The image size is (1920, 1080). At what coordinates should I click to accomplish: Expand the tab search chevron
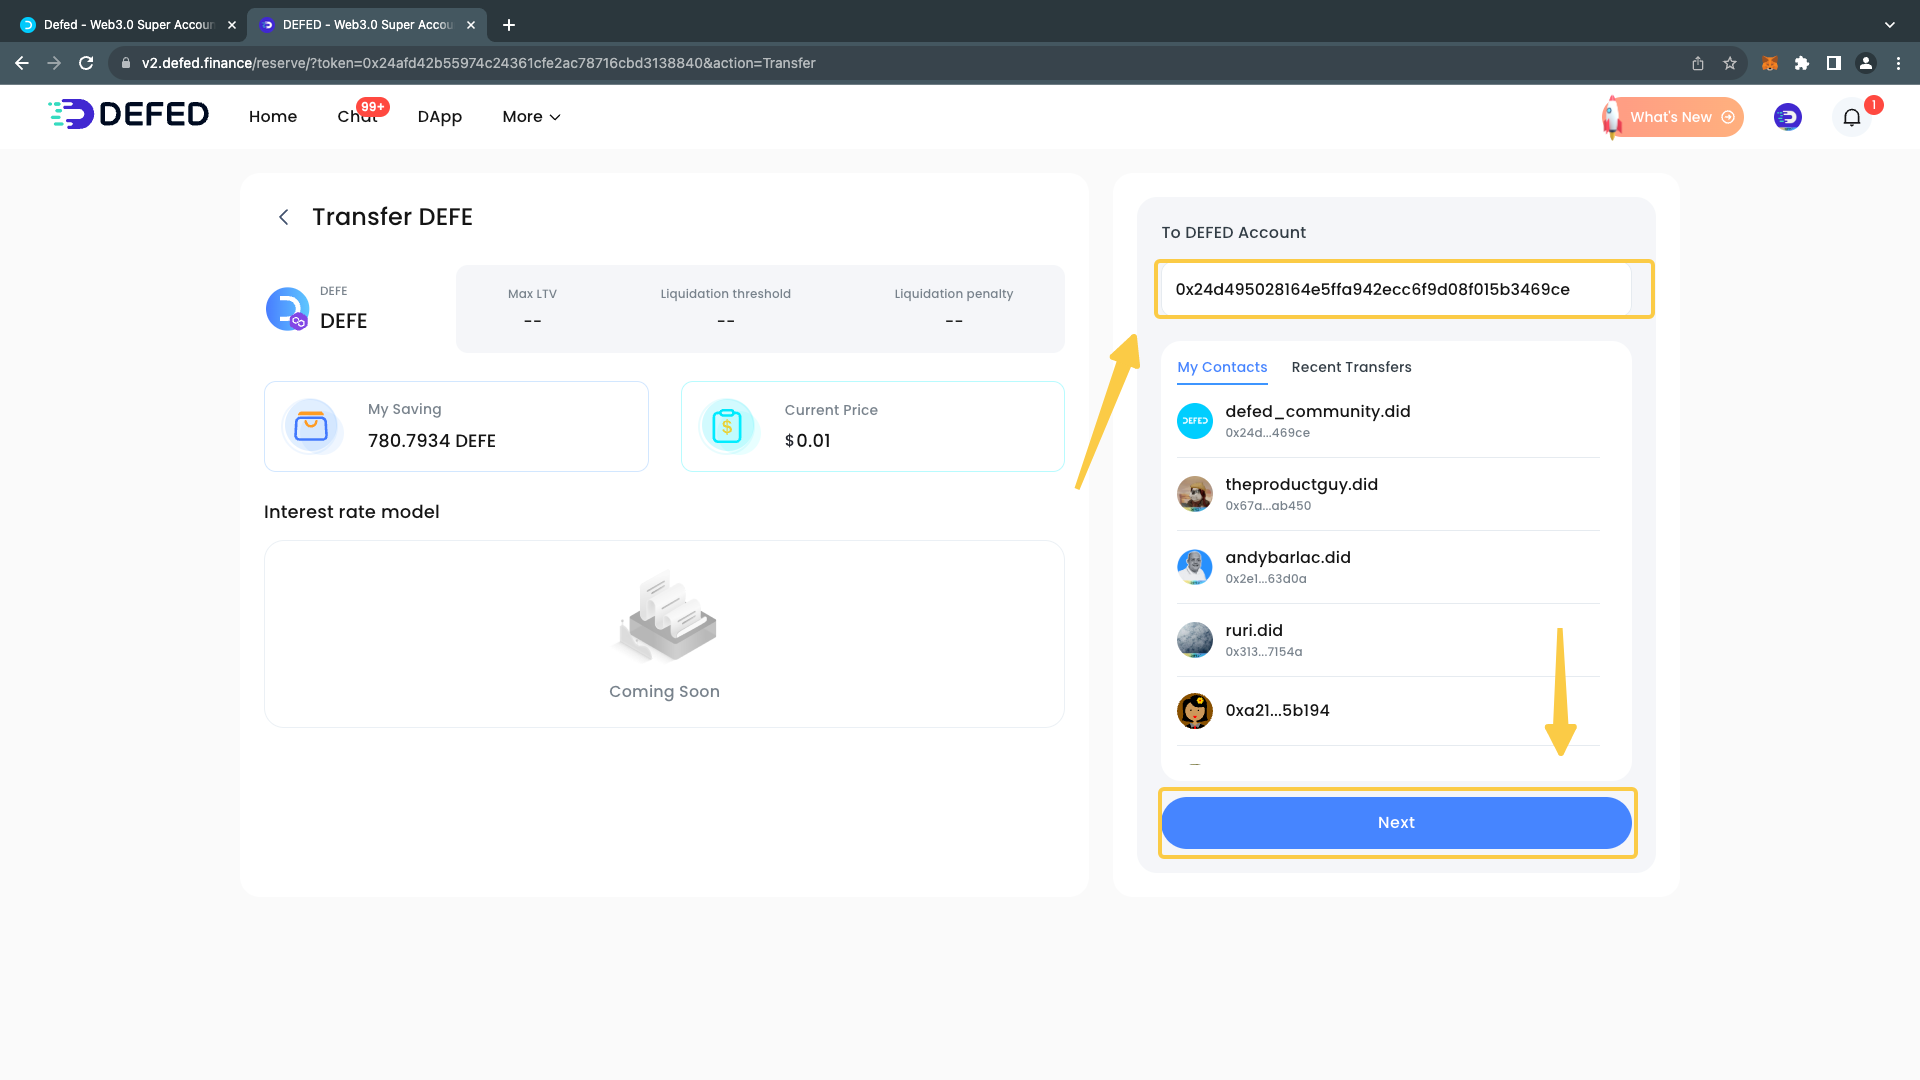pyautogui.click(x=1889, y=24)
